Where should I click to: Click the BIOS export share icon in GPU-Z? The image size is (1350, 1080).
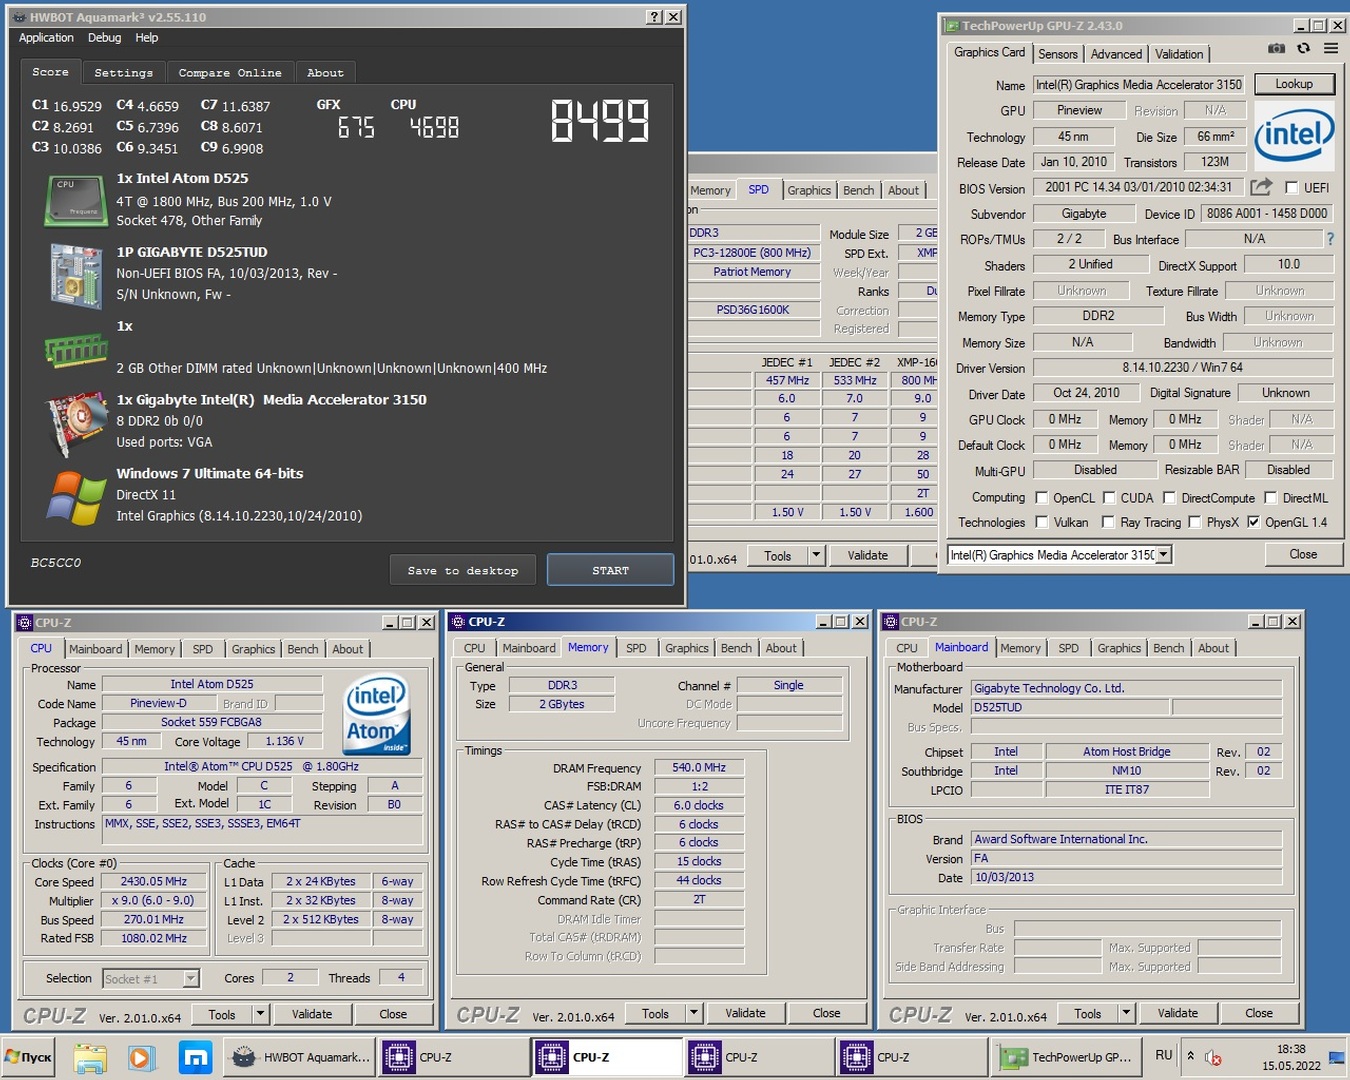[1262, 187]
